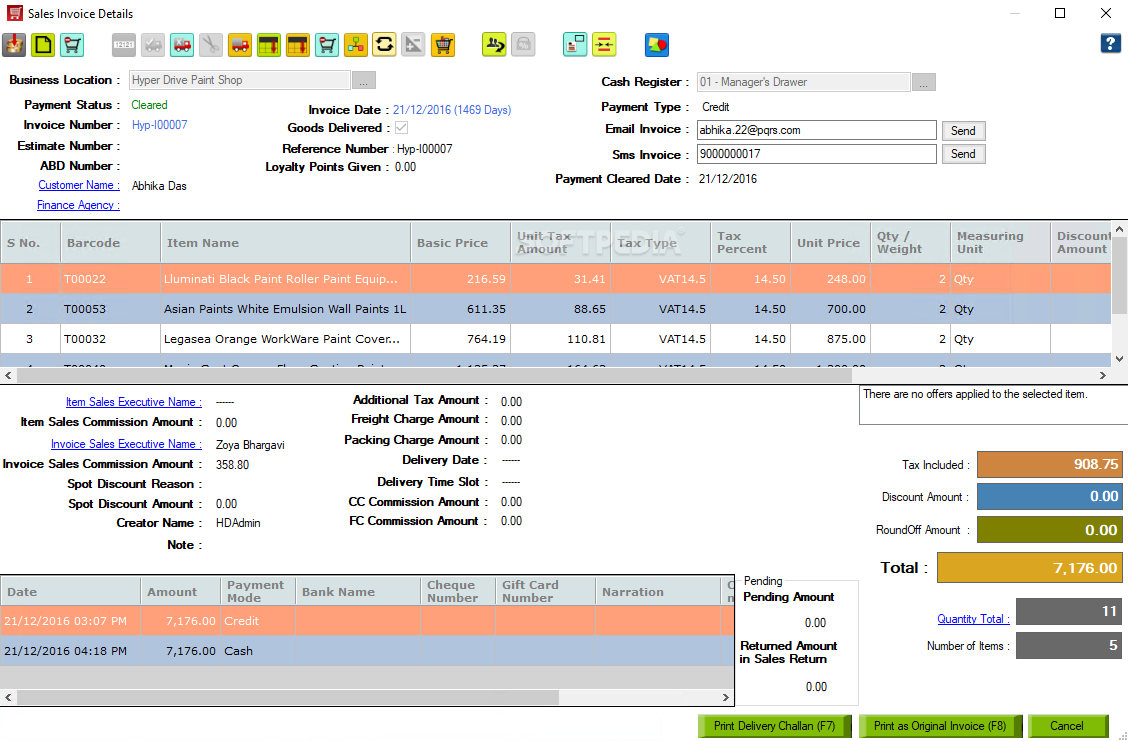
Task: Click the circular refresh arrows toolbar icon
Action: (384, 45)
